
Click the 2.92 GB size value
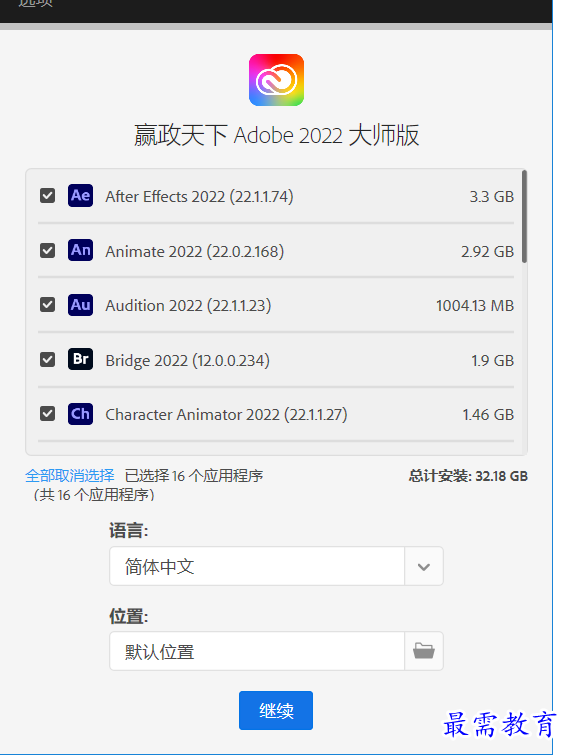point(487,252)
